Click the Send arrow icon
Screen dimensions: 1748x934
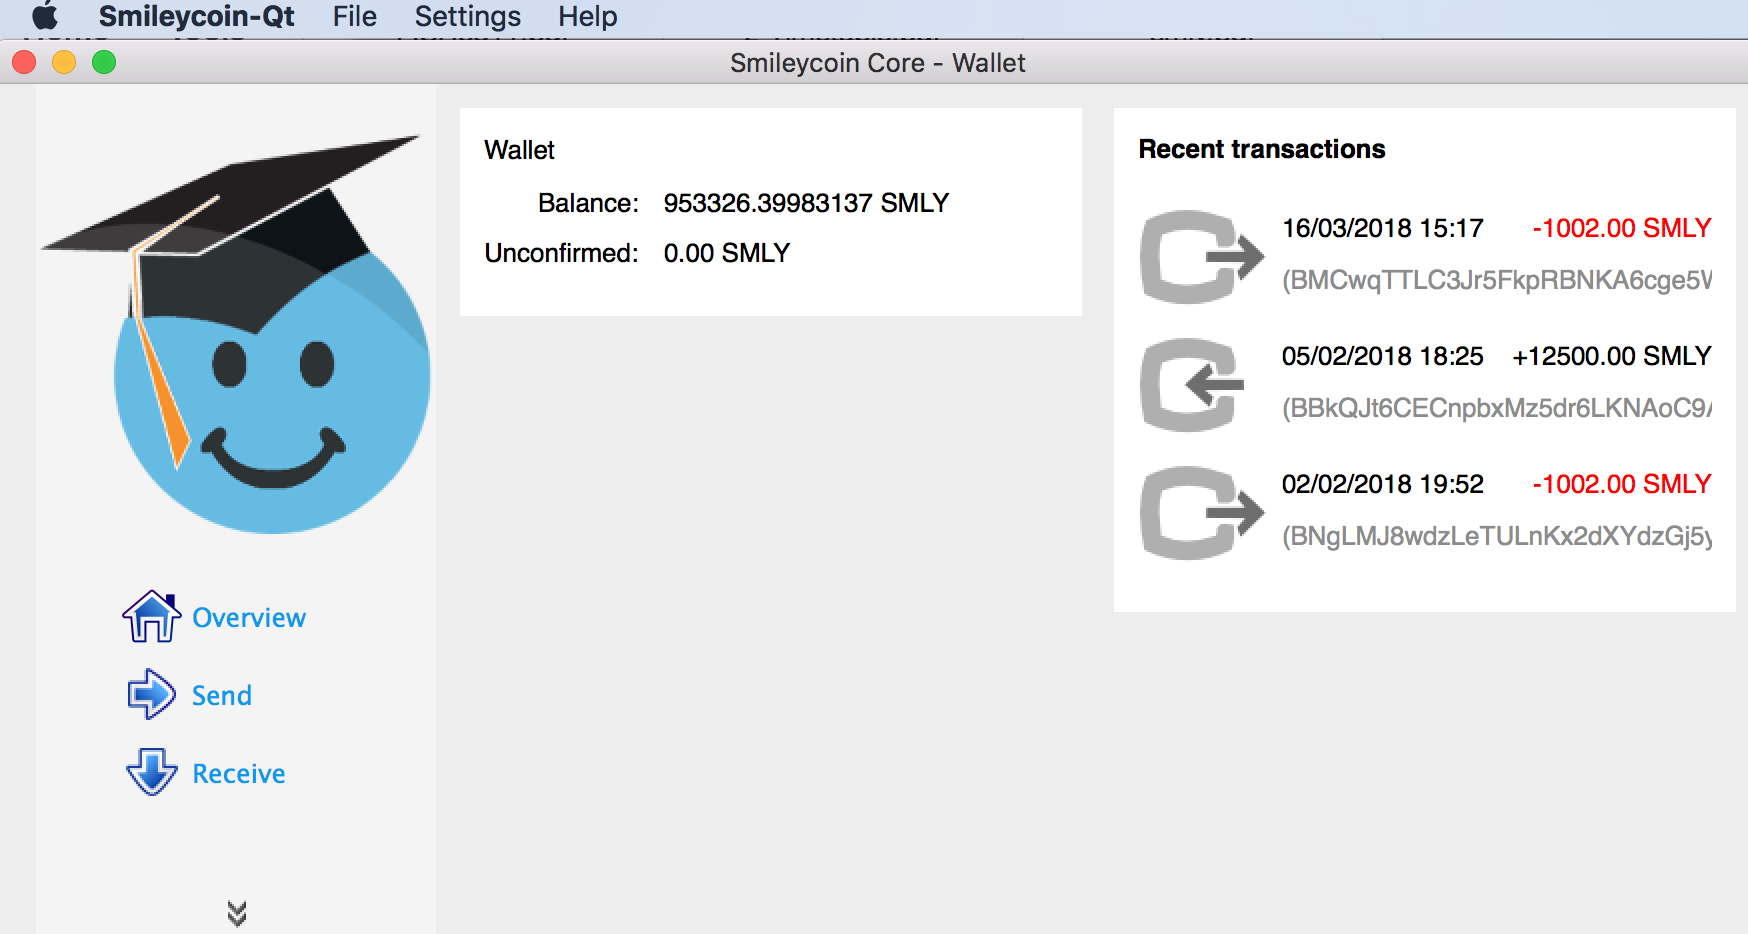click(151, 694)
